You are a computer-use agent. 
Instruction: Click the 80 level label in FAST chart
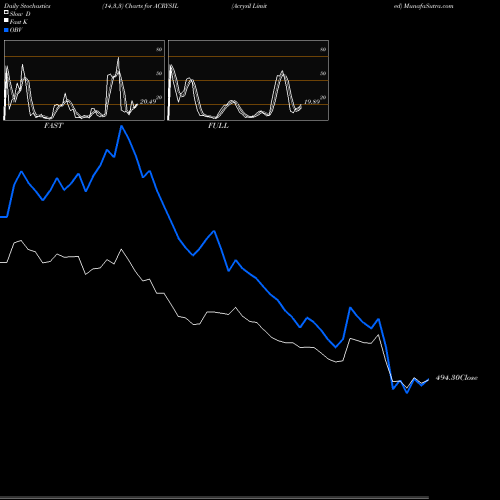pyautogui.click(x=159, y=49)
